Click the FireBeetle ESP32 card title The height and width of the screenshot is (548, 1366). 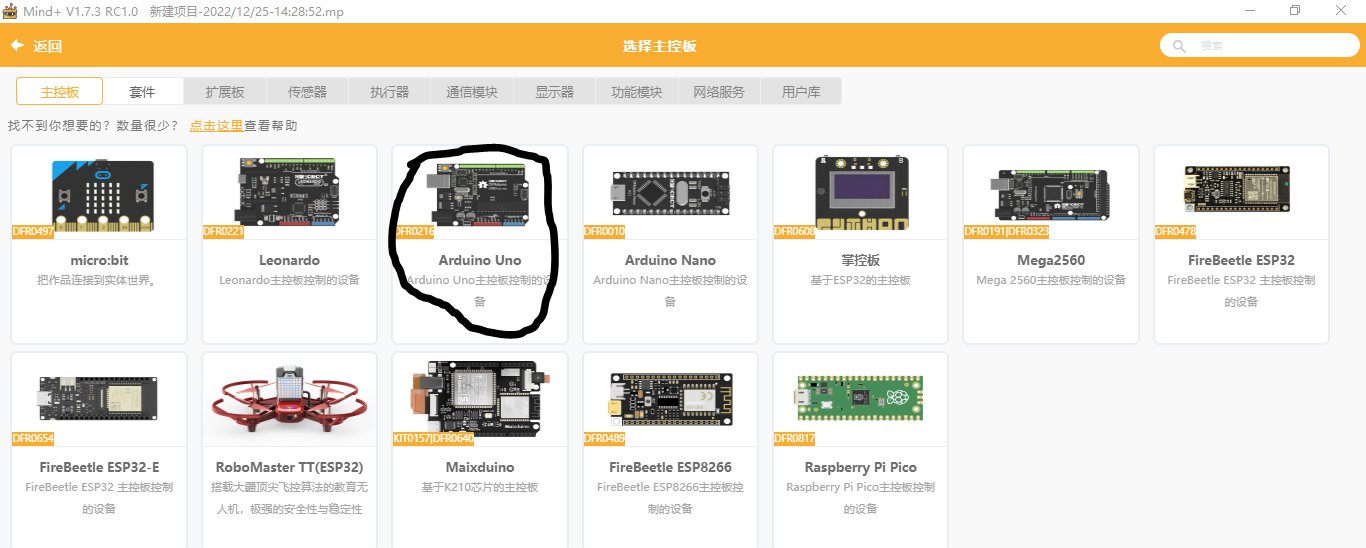[x=1241, y=260]
